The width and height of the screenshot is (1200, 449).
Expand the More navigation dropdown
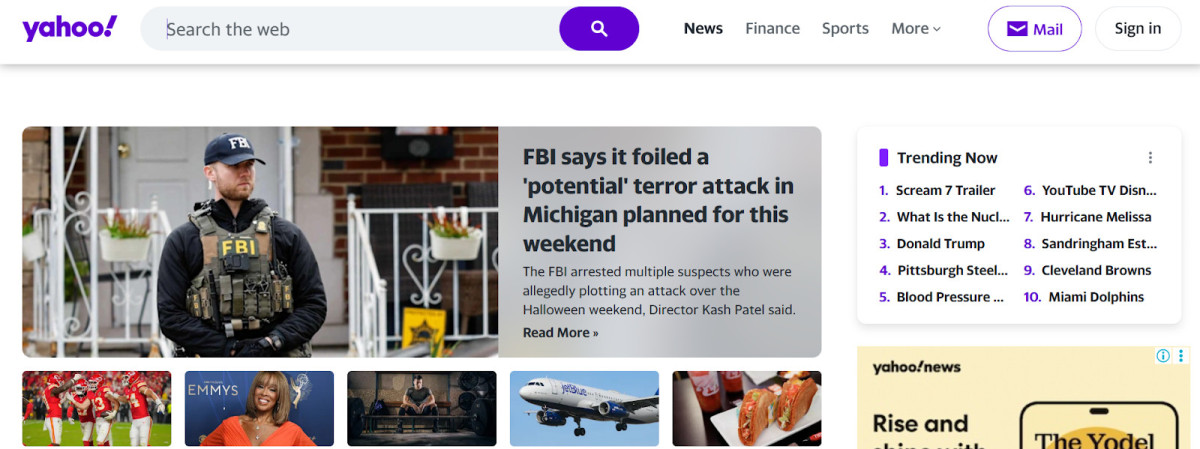click(916, 29)
